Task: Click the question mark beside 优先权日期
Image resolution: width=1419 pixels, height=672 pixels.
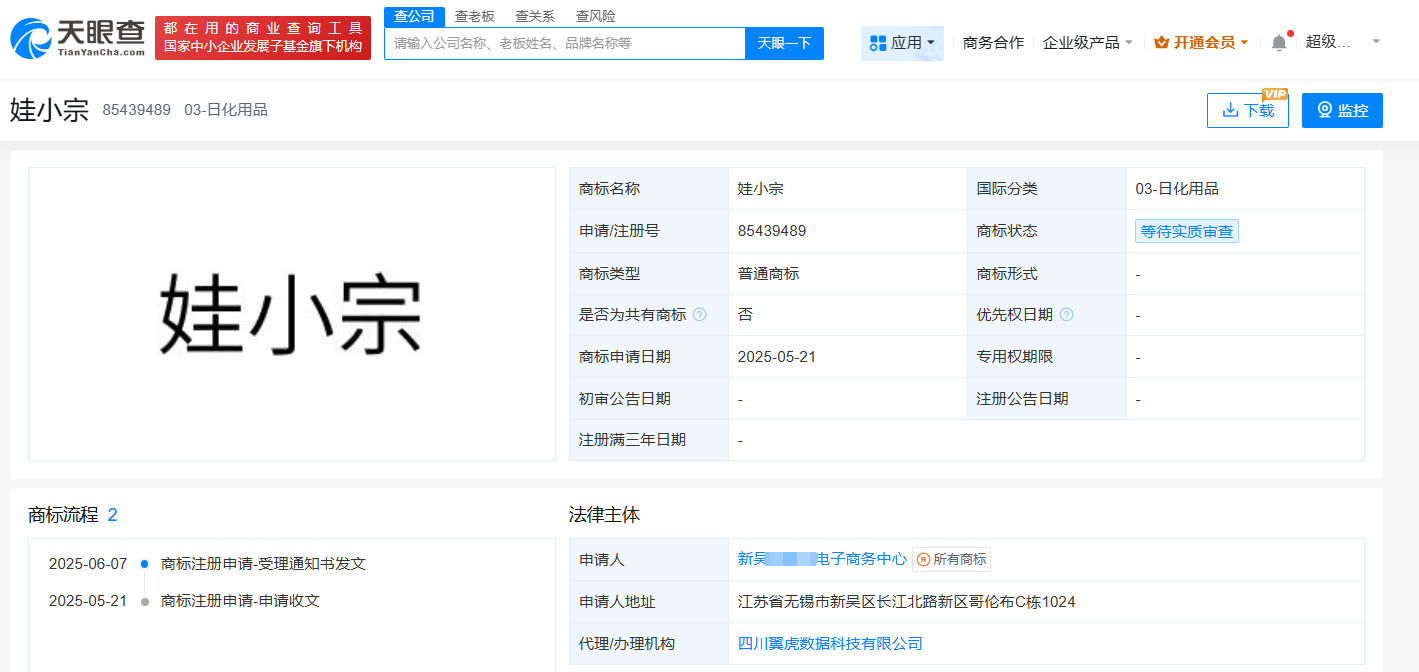Action: (x=1066, y=314)
